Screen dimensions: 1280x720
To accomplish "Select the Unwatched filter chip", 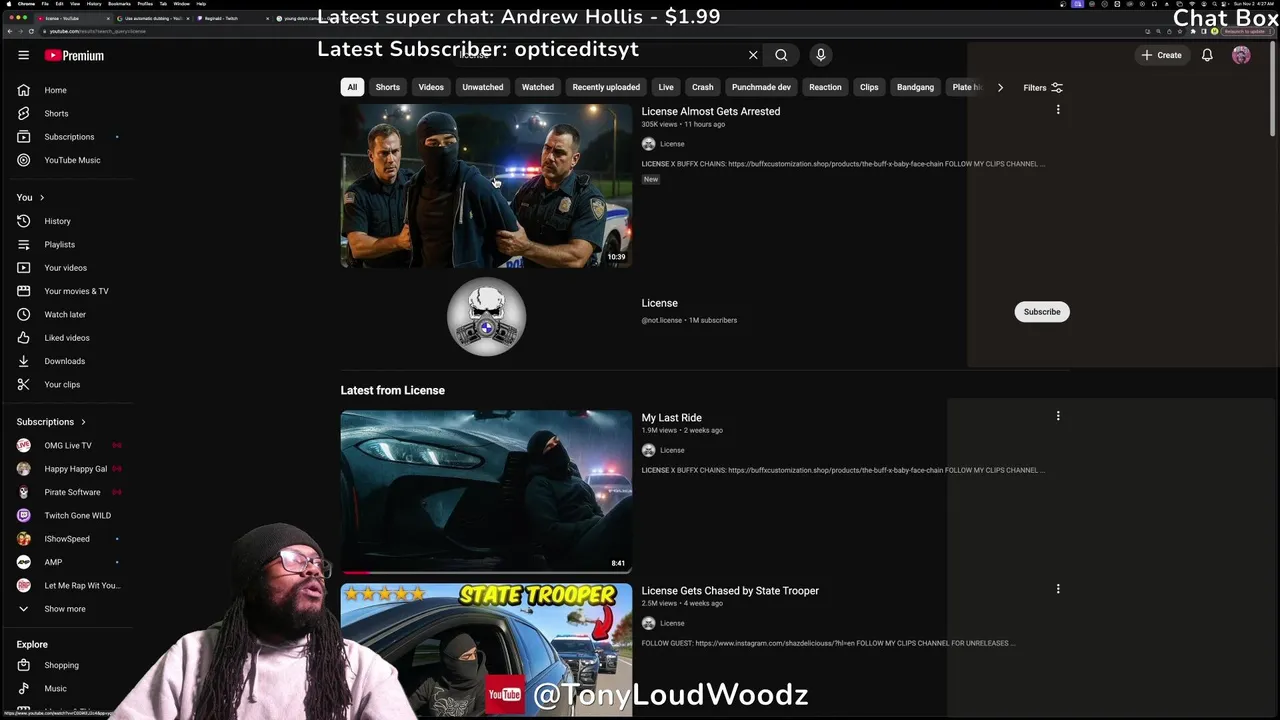I will point(483,87).
